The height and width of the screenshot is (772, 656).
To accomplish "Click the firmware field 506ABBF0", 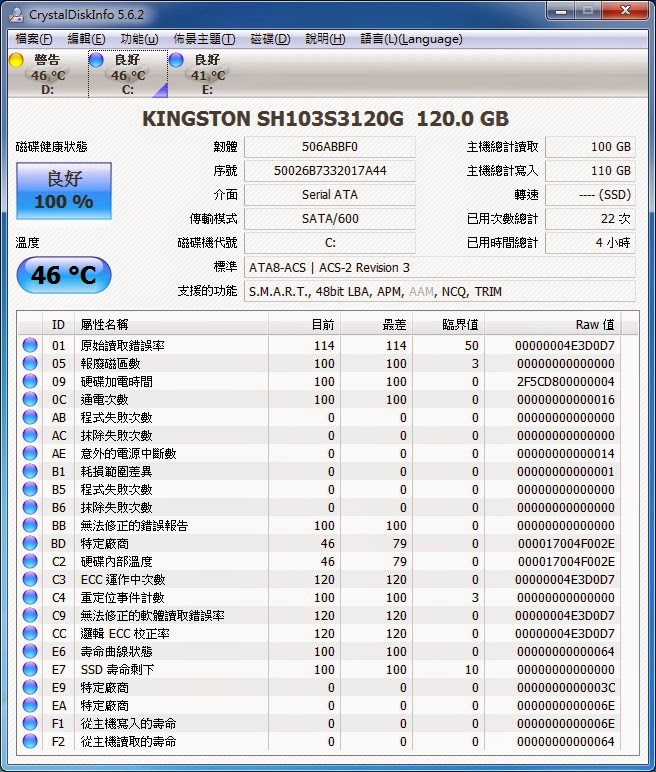I will (329, 147).
